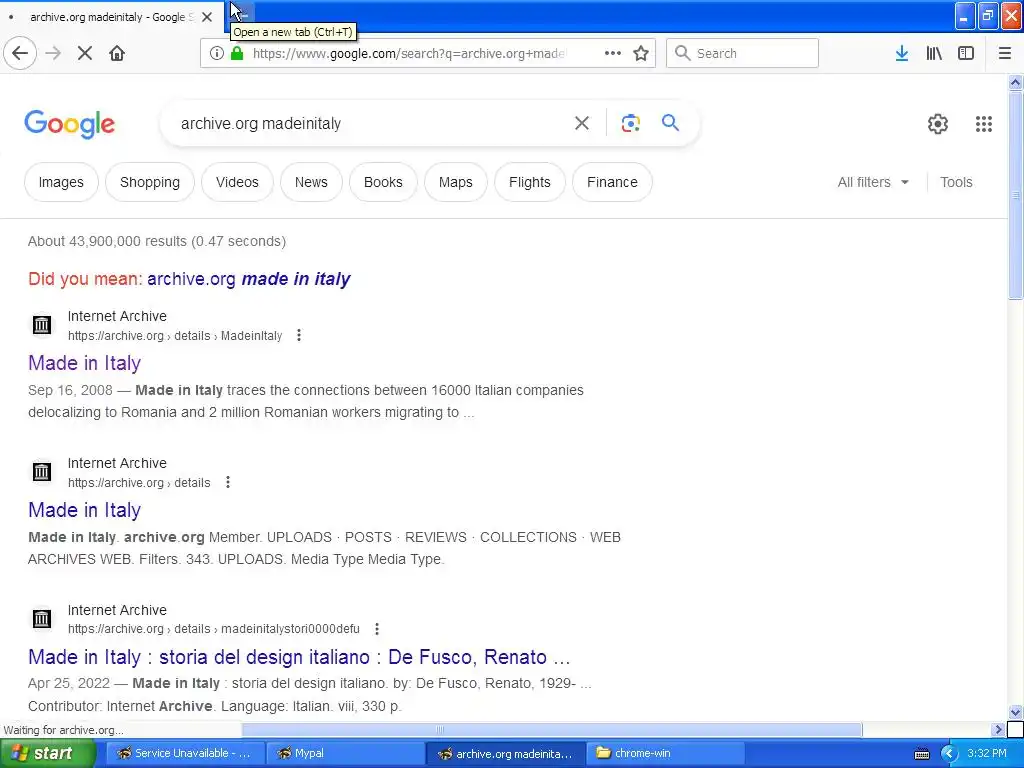Open the Library bookshelf icon
Viewport: 1024px width, 768px height.
pos(934,54)
